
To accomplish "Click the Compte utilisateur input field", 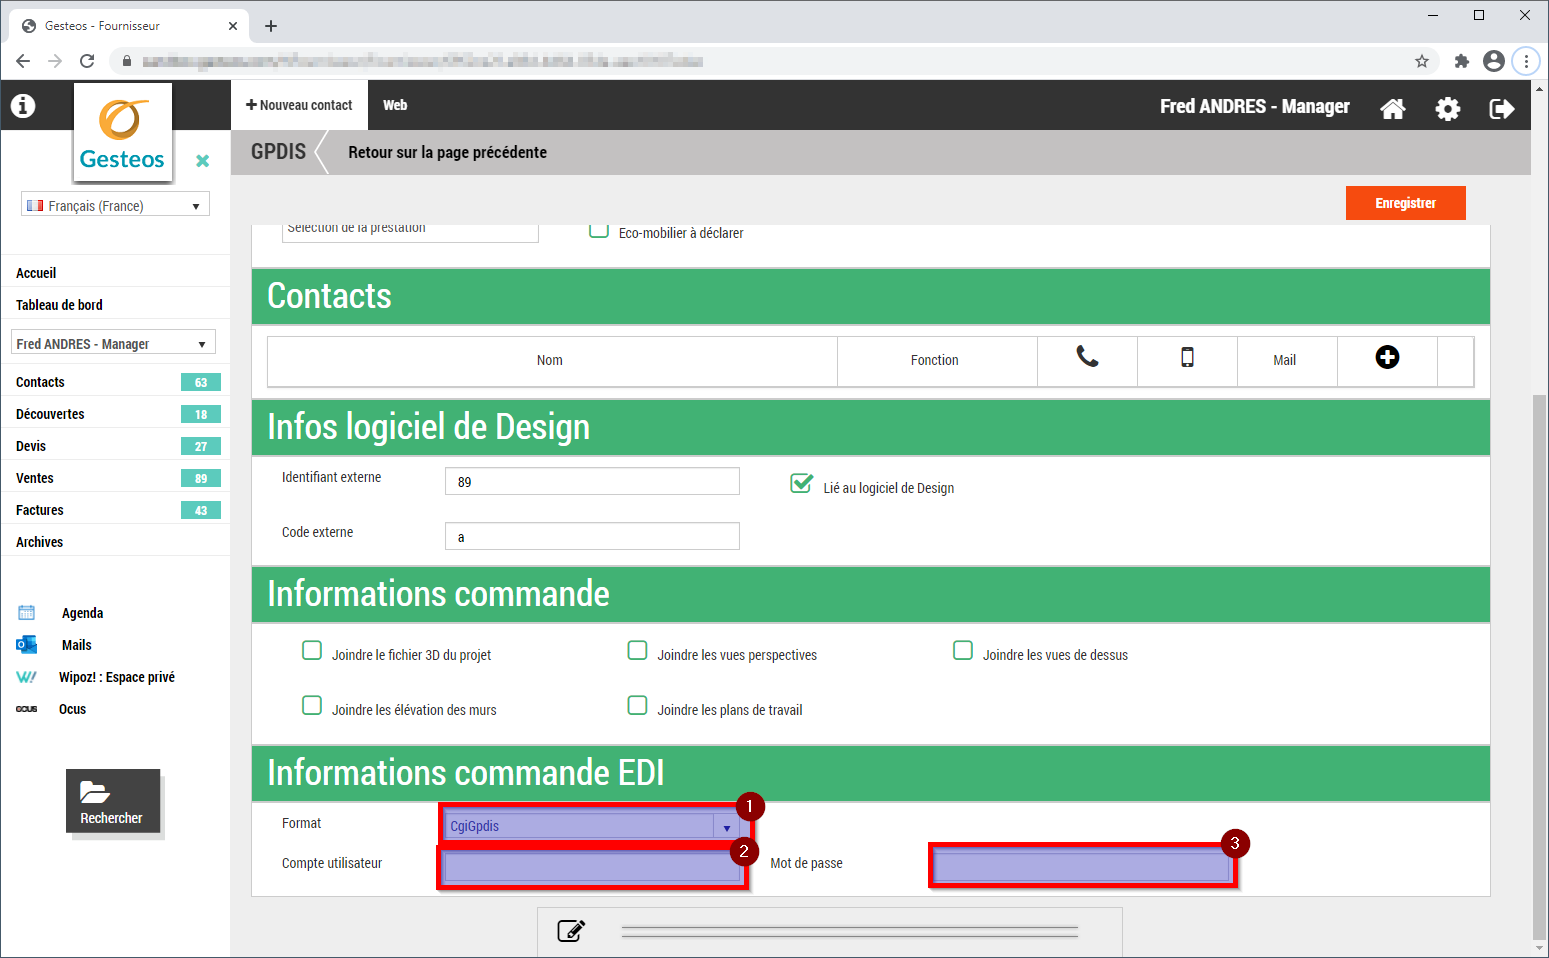I will [x=592, y=867].
